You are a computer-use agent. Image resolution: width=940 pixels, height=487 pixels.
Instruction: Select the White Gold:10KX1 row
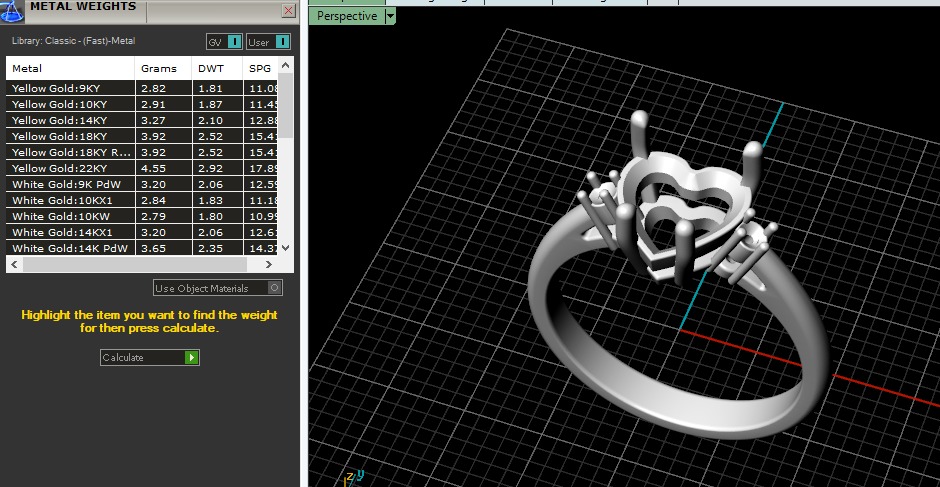pos(142,200)
